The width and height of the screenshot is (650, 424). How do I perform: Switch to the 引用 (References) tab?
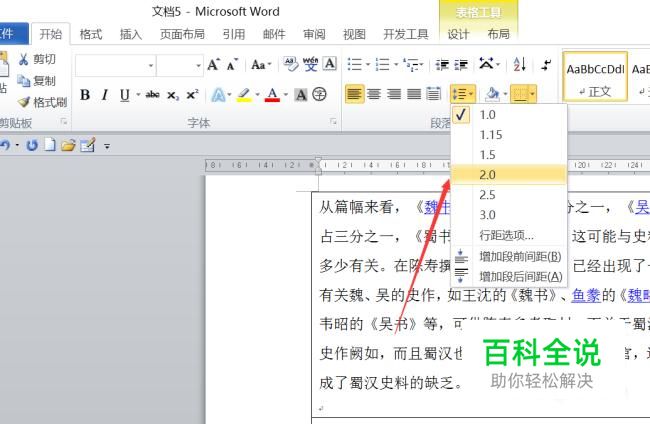click(234, 34)
